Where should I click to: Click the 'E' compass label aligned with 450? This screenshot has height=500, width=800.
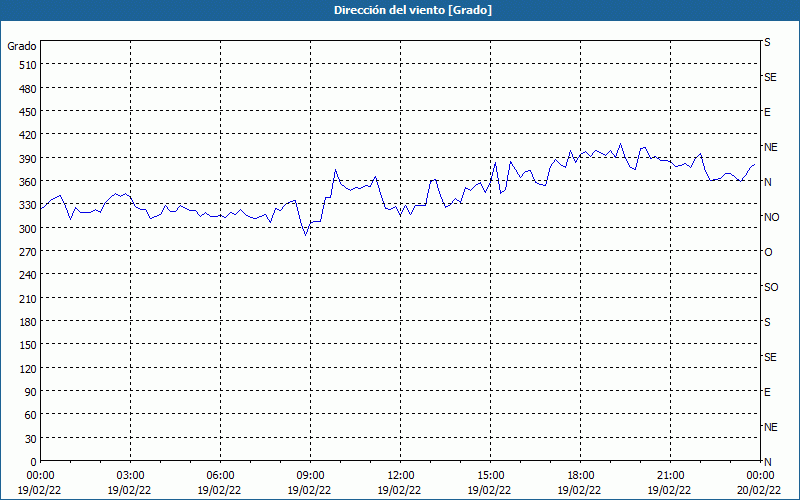tap(767, 112)
